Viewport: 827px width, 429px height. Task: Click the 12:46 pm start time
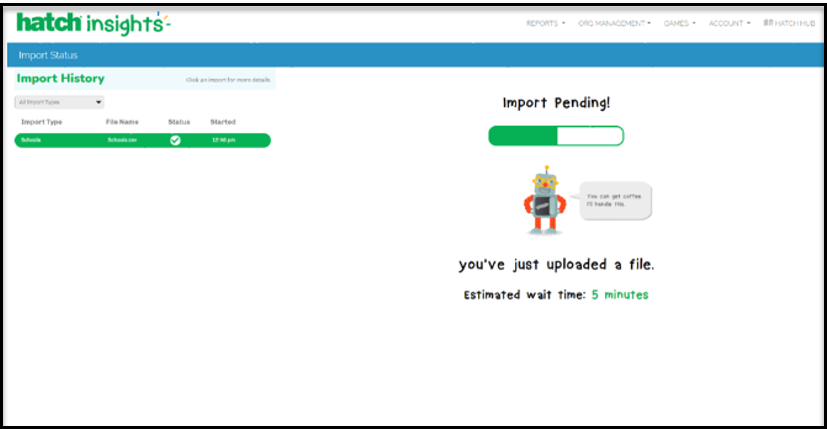(222, 140)
